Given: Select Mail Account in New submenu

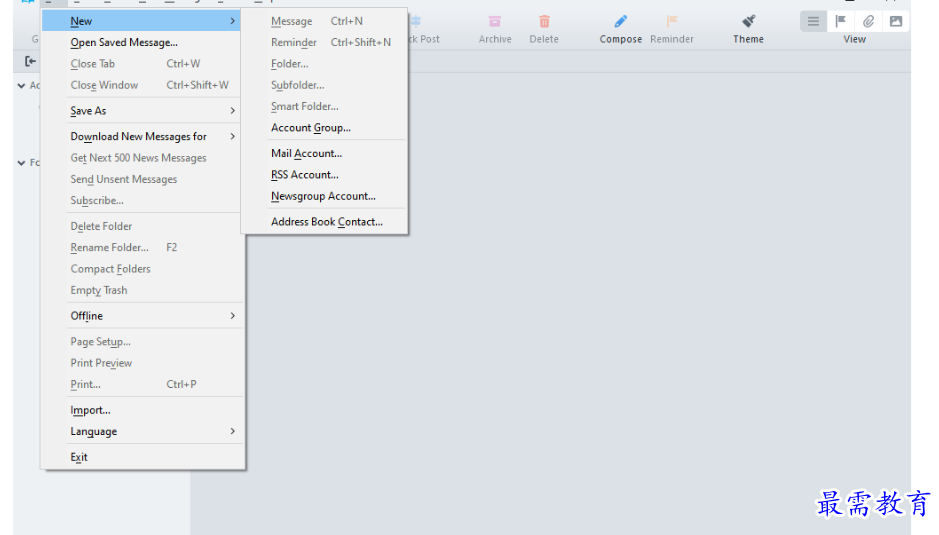Looking at the screenshot, I should 325,153.
